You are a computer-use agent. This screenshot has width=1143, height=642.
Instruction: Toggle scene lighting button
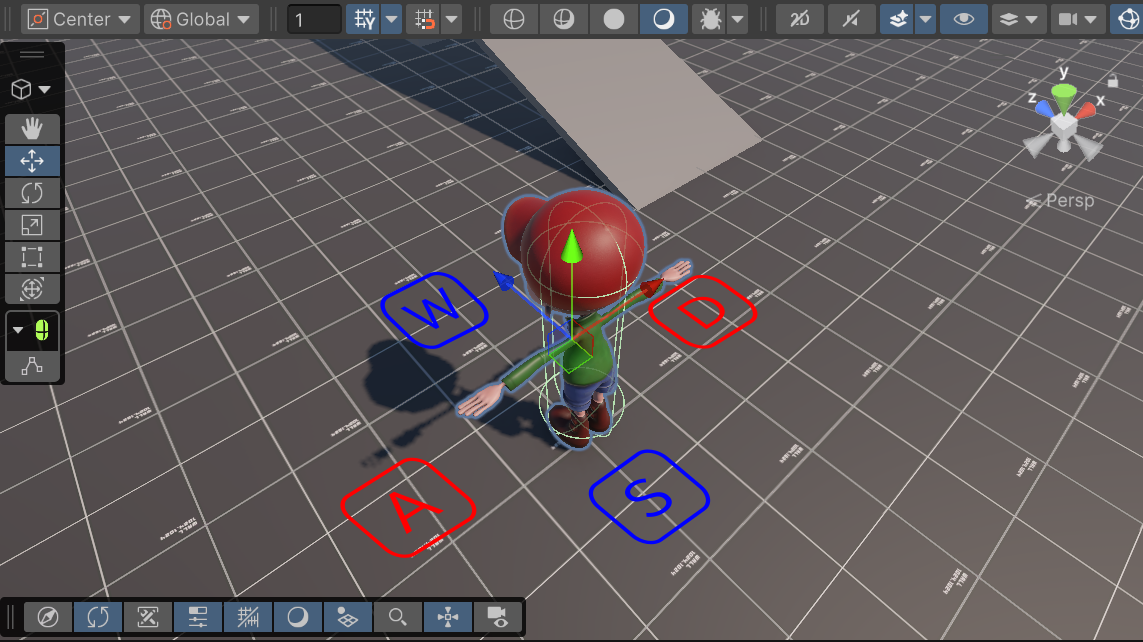850,20
